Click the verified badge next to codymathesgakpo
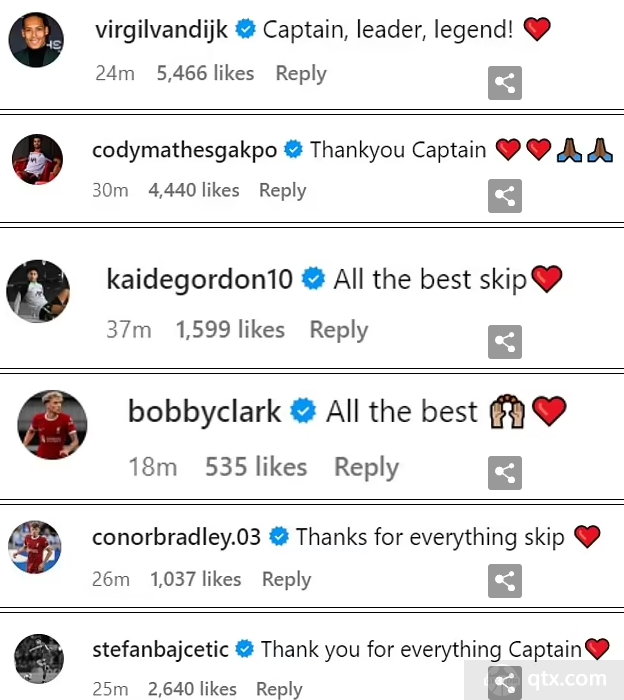Screen dimensions: 624x700 tap(293, 150)
